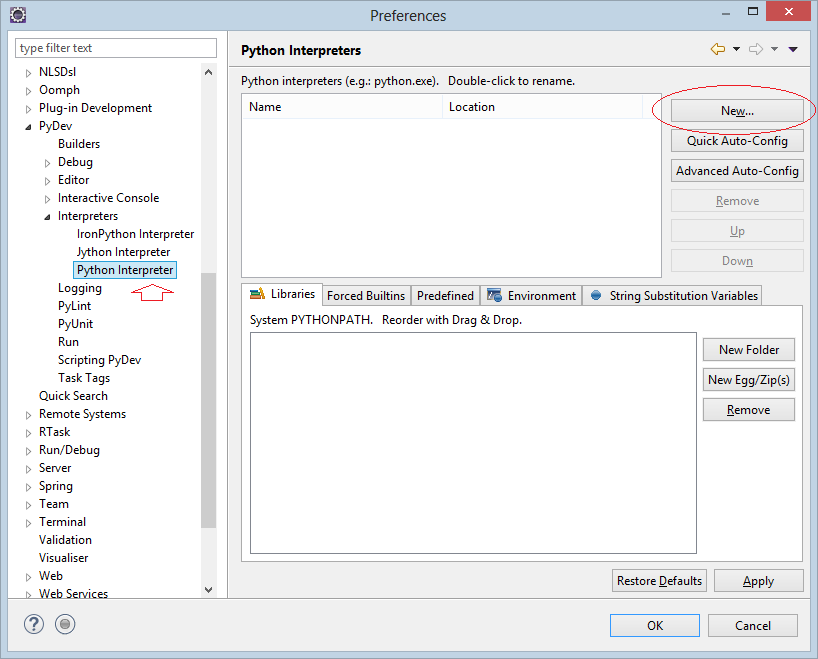Image resolution: width=818 pixels, height=659 pixels.
Task: Expand the NLSDsl tree node
Action: click(28, 73)
